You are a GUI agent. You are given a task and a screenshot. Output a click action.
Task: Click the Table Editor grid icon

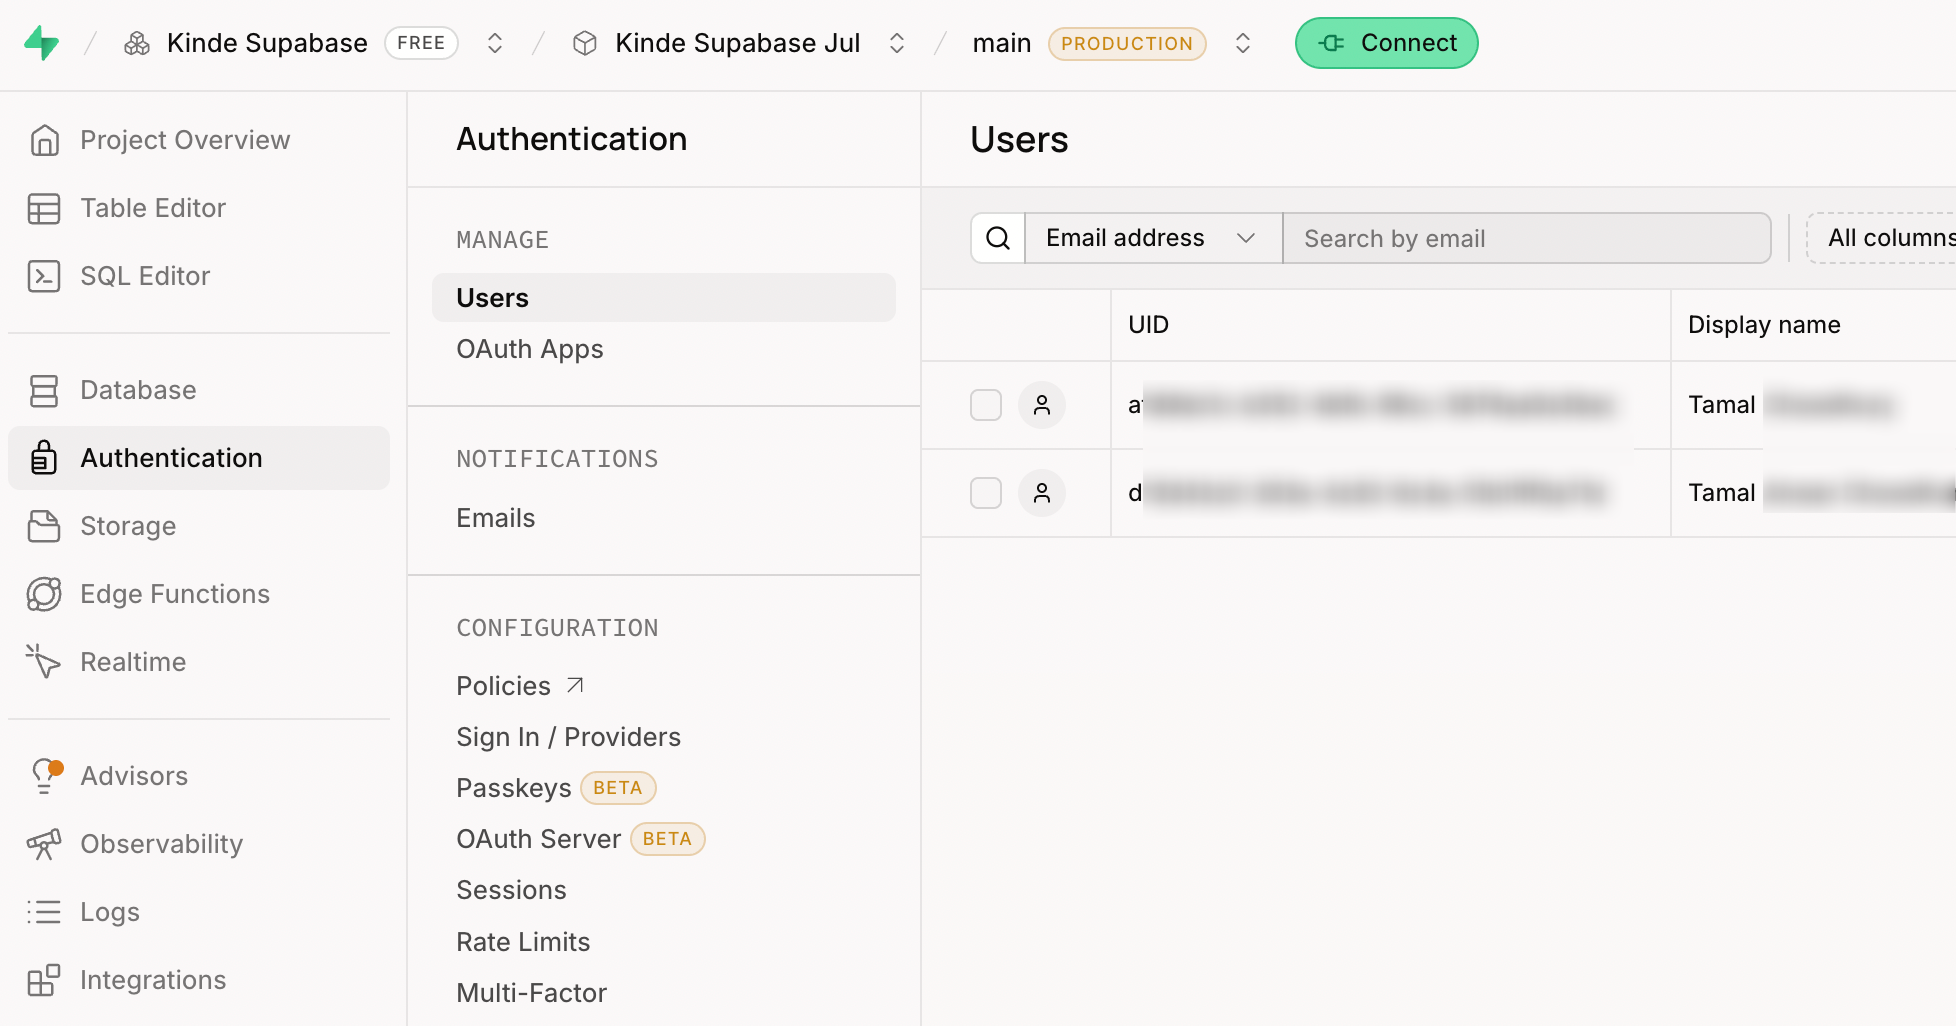pyautogui.click(x=44, y=208)
